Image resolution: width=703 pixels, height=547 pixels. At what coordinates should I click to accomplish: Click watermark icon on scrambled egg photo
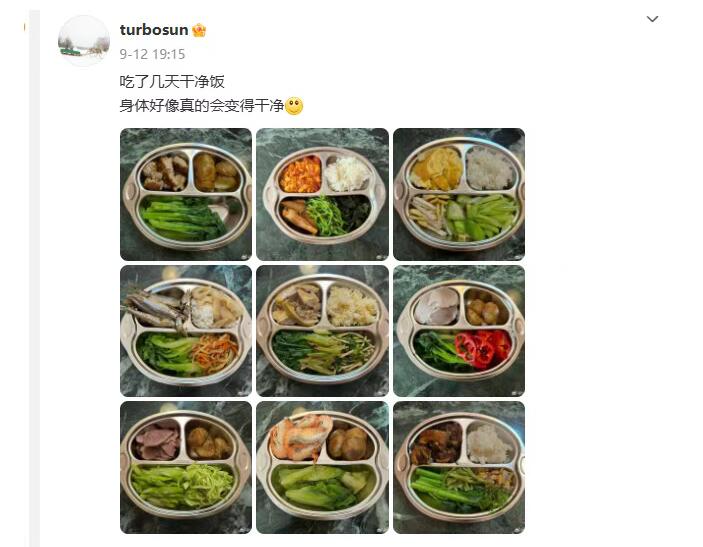pos(518,257)
